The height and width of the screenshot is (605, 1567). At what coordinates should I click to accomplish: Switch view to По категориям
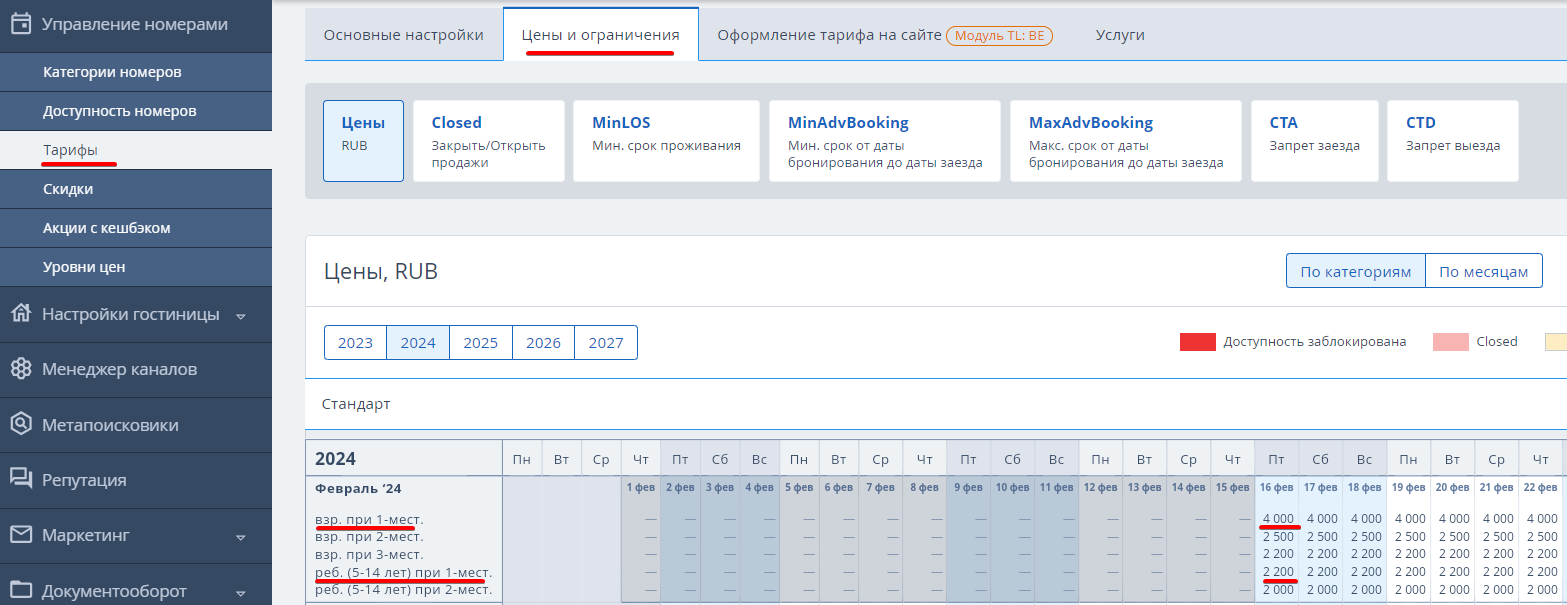click(1355, 271)
